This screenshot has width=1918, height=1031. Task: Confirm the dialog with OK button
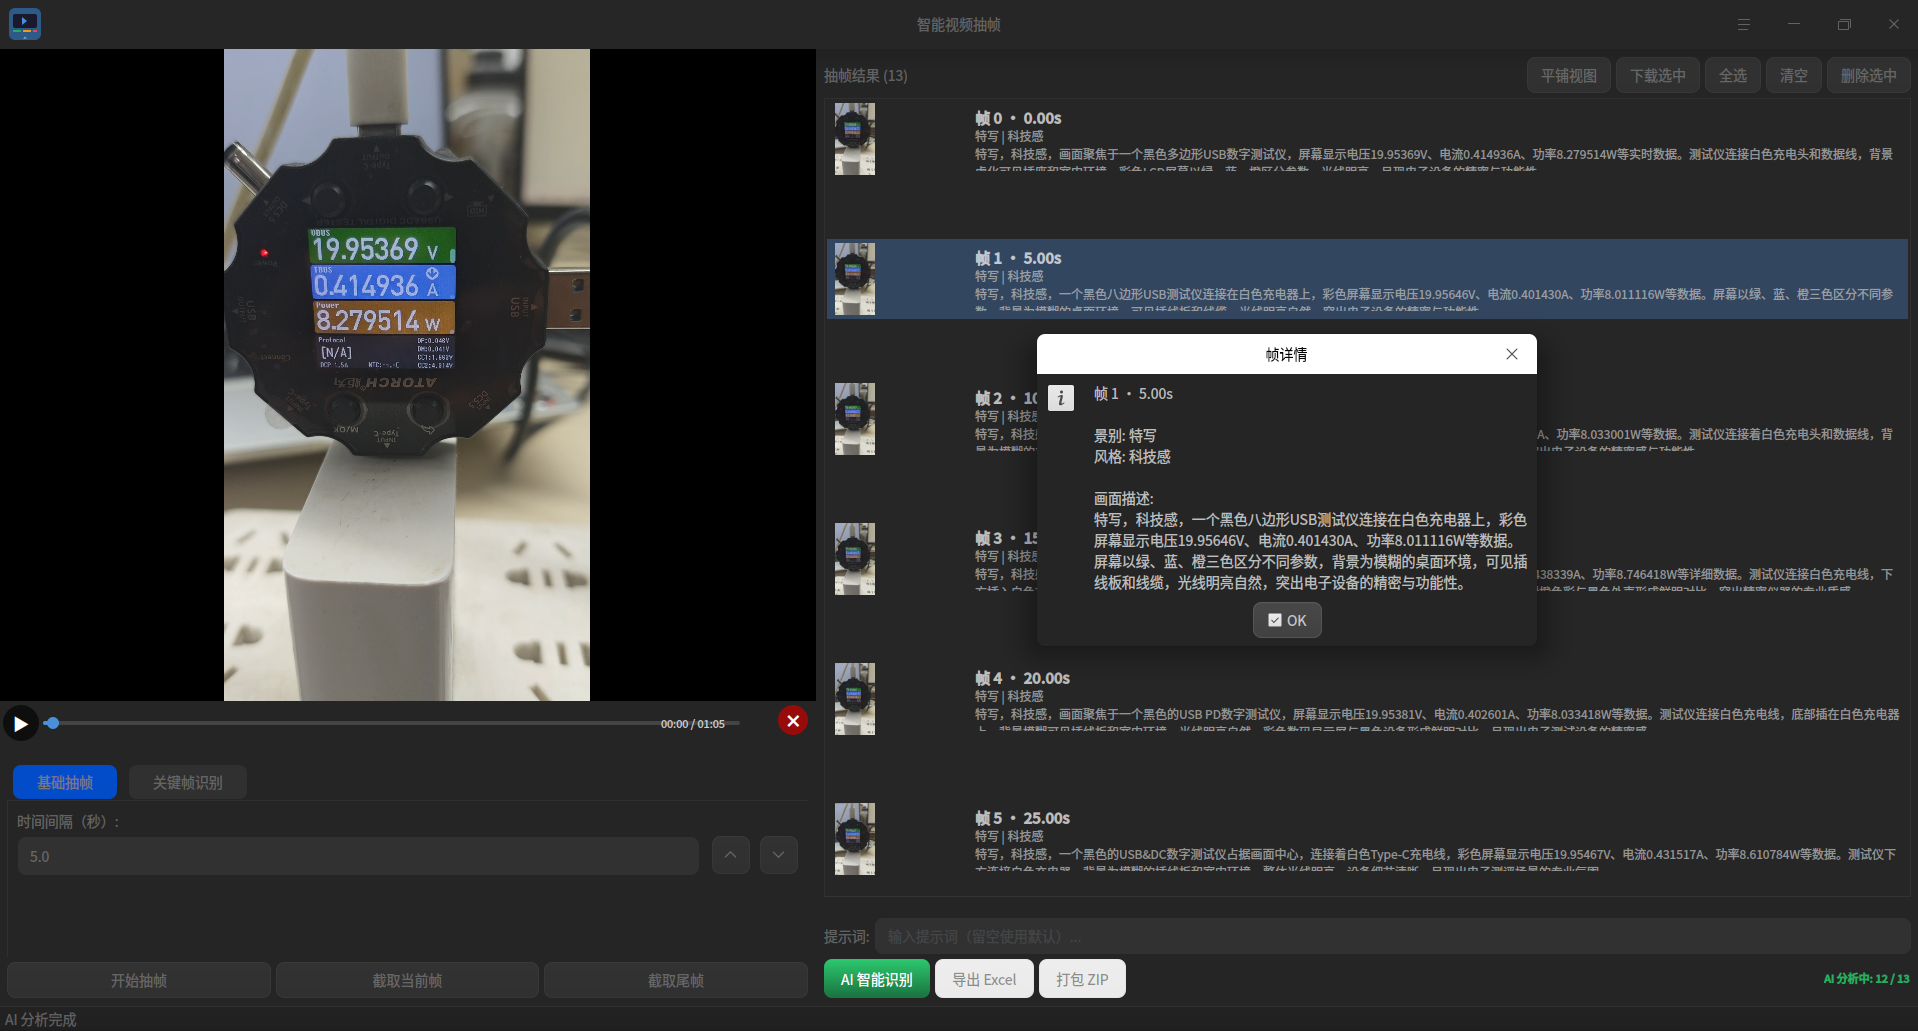tap(1287, 620)
